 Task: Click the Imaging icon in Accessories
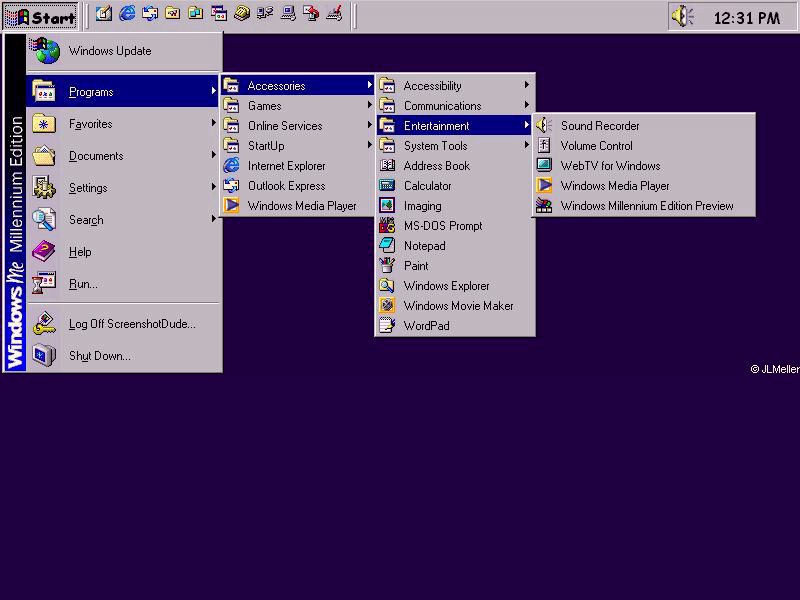coord(387,205)
